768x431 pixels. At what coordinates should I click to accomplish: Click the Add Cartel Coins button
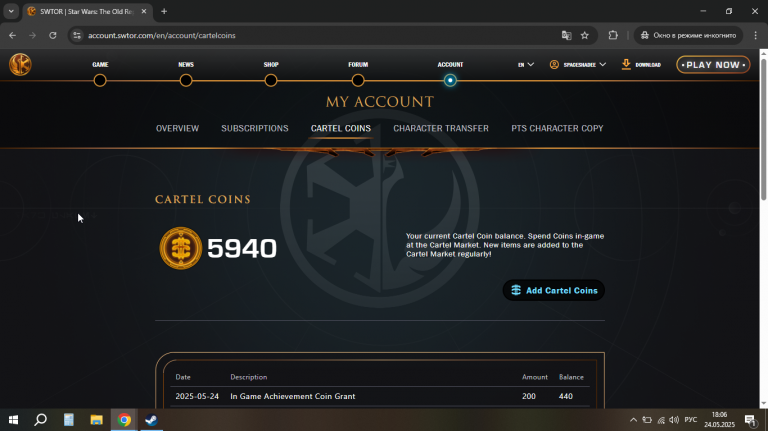[x=554, y=290]
